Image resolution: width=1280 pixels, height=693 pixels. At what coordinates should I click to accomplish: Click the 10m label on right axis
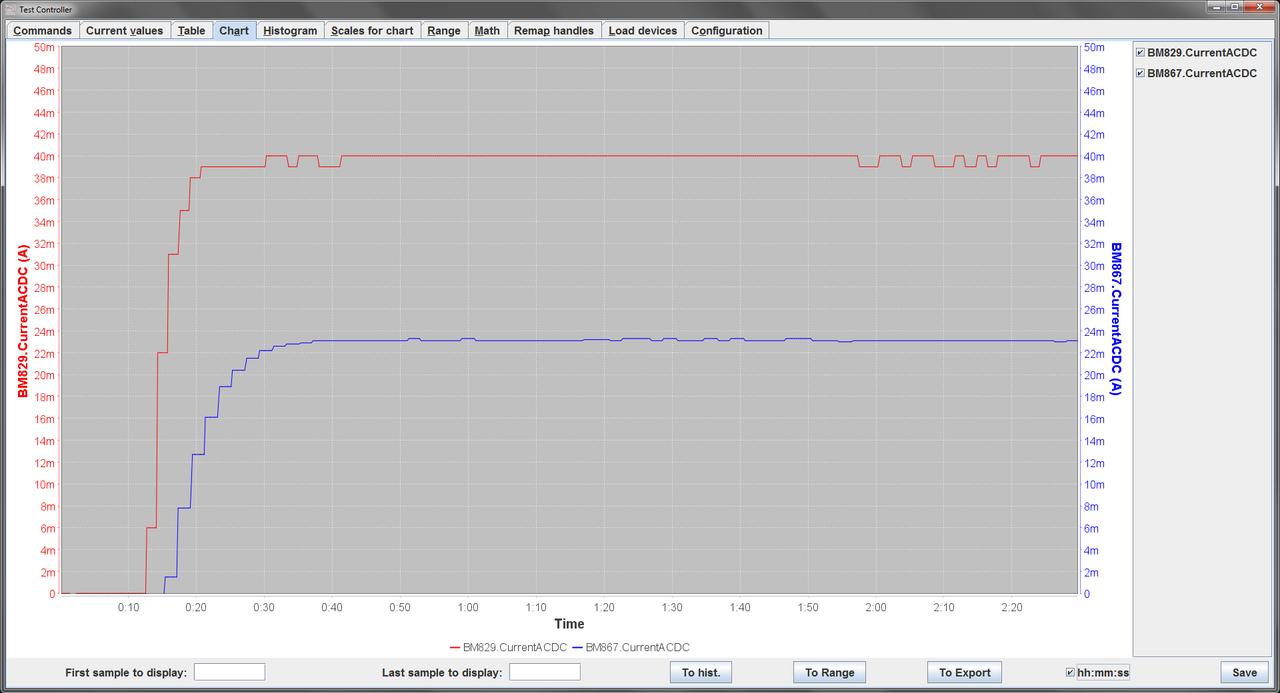coord(1094,485)
